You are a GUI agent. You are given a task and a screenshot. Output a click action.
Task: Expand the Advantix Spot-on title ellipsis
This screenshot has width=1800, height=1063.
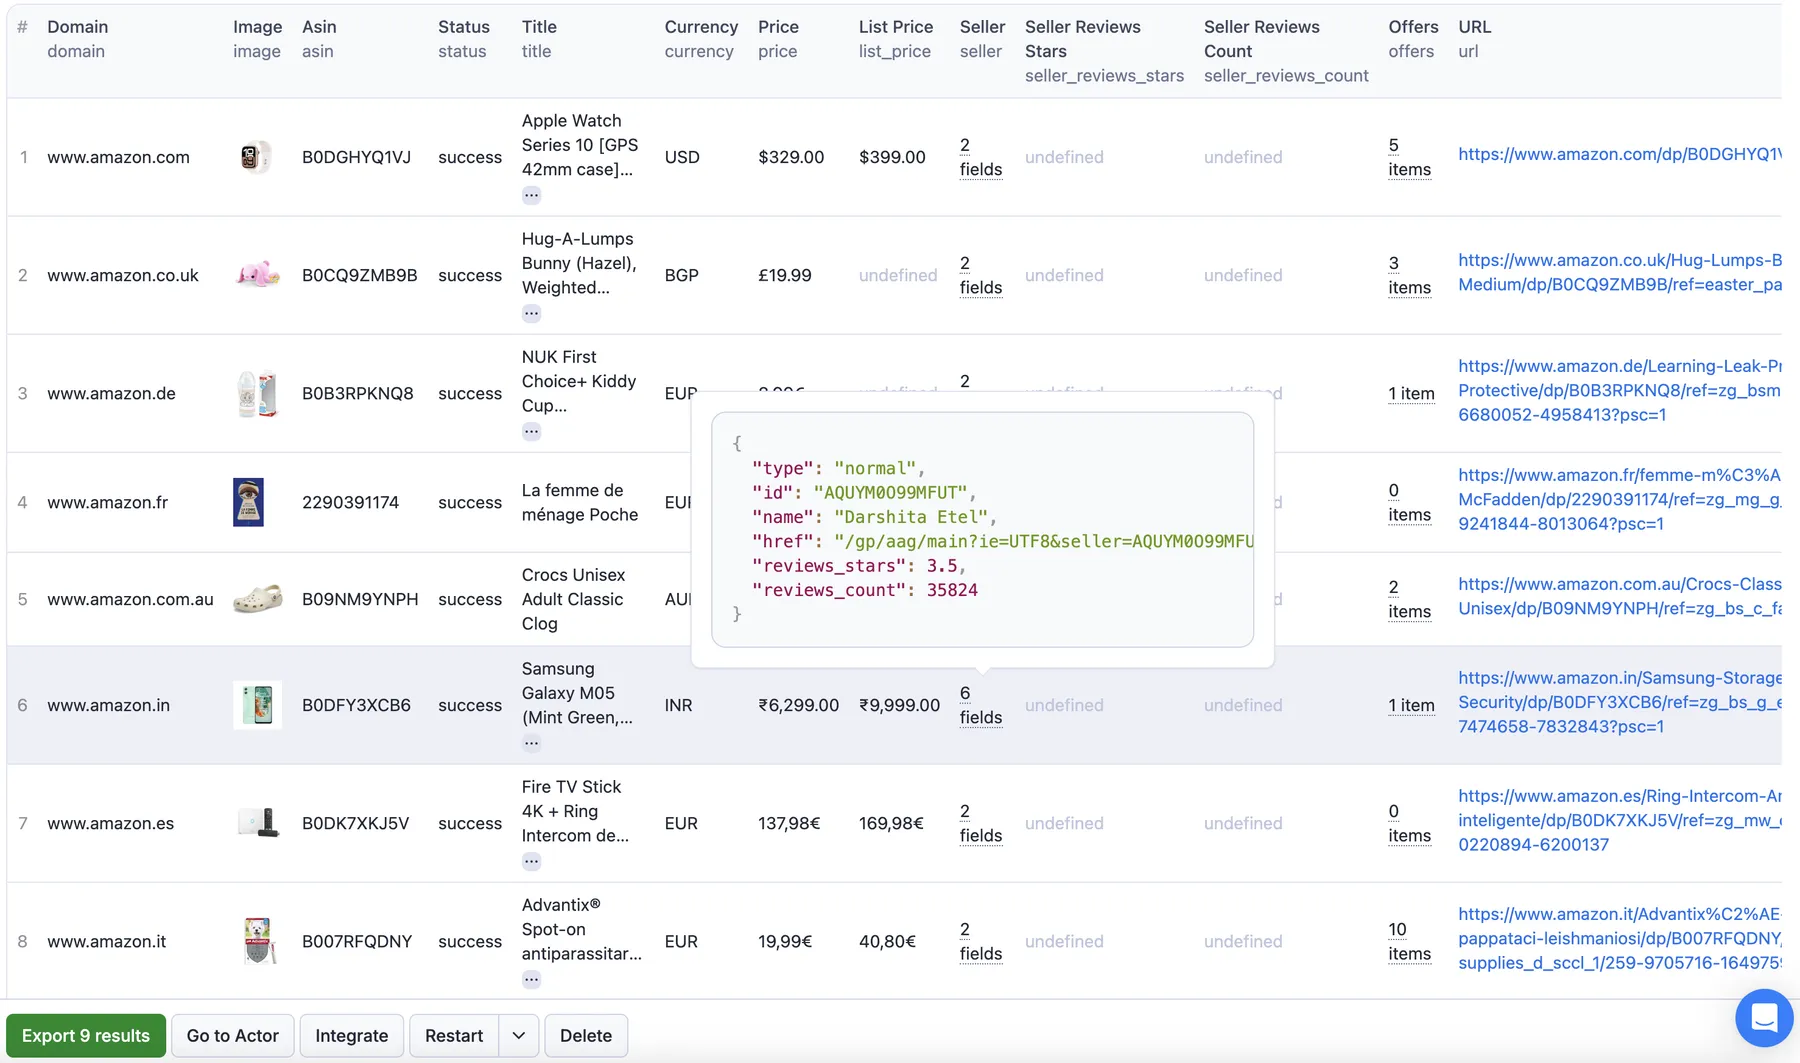tap(531, 978)
